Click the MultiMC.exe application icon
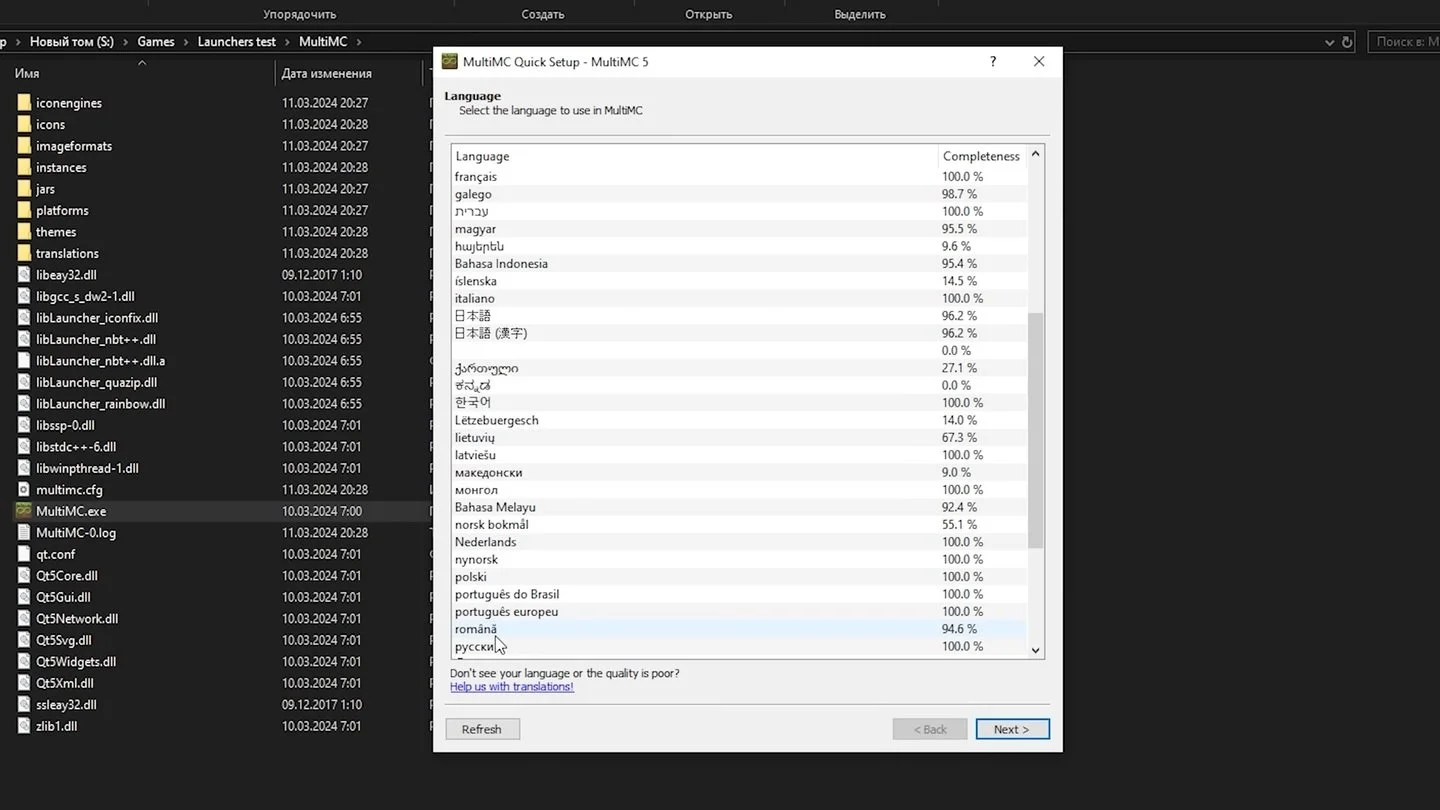The height and width of the screenshot is (810, 1440). [24, 511]
